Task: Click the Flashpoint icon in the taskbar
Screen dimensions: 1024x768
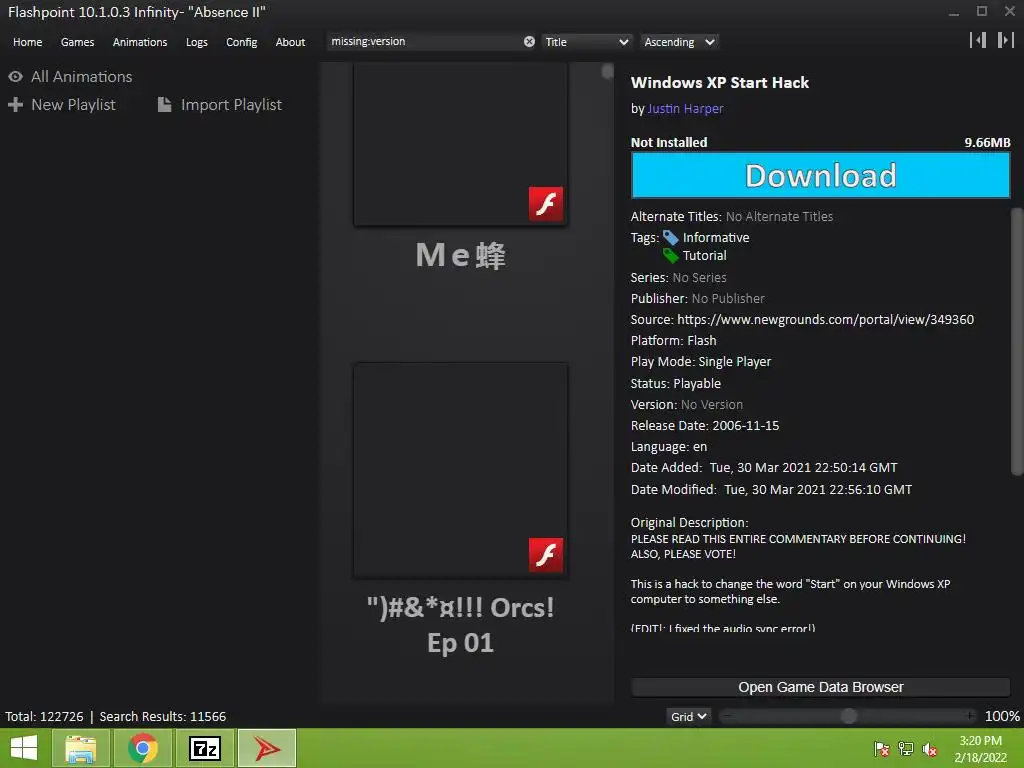Action: [x=266, y=748]
